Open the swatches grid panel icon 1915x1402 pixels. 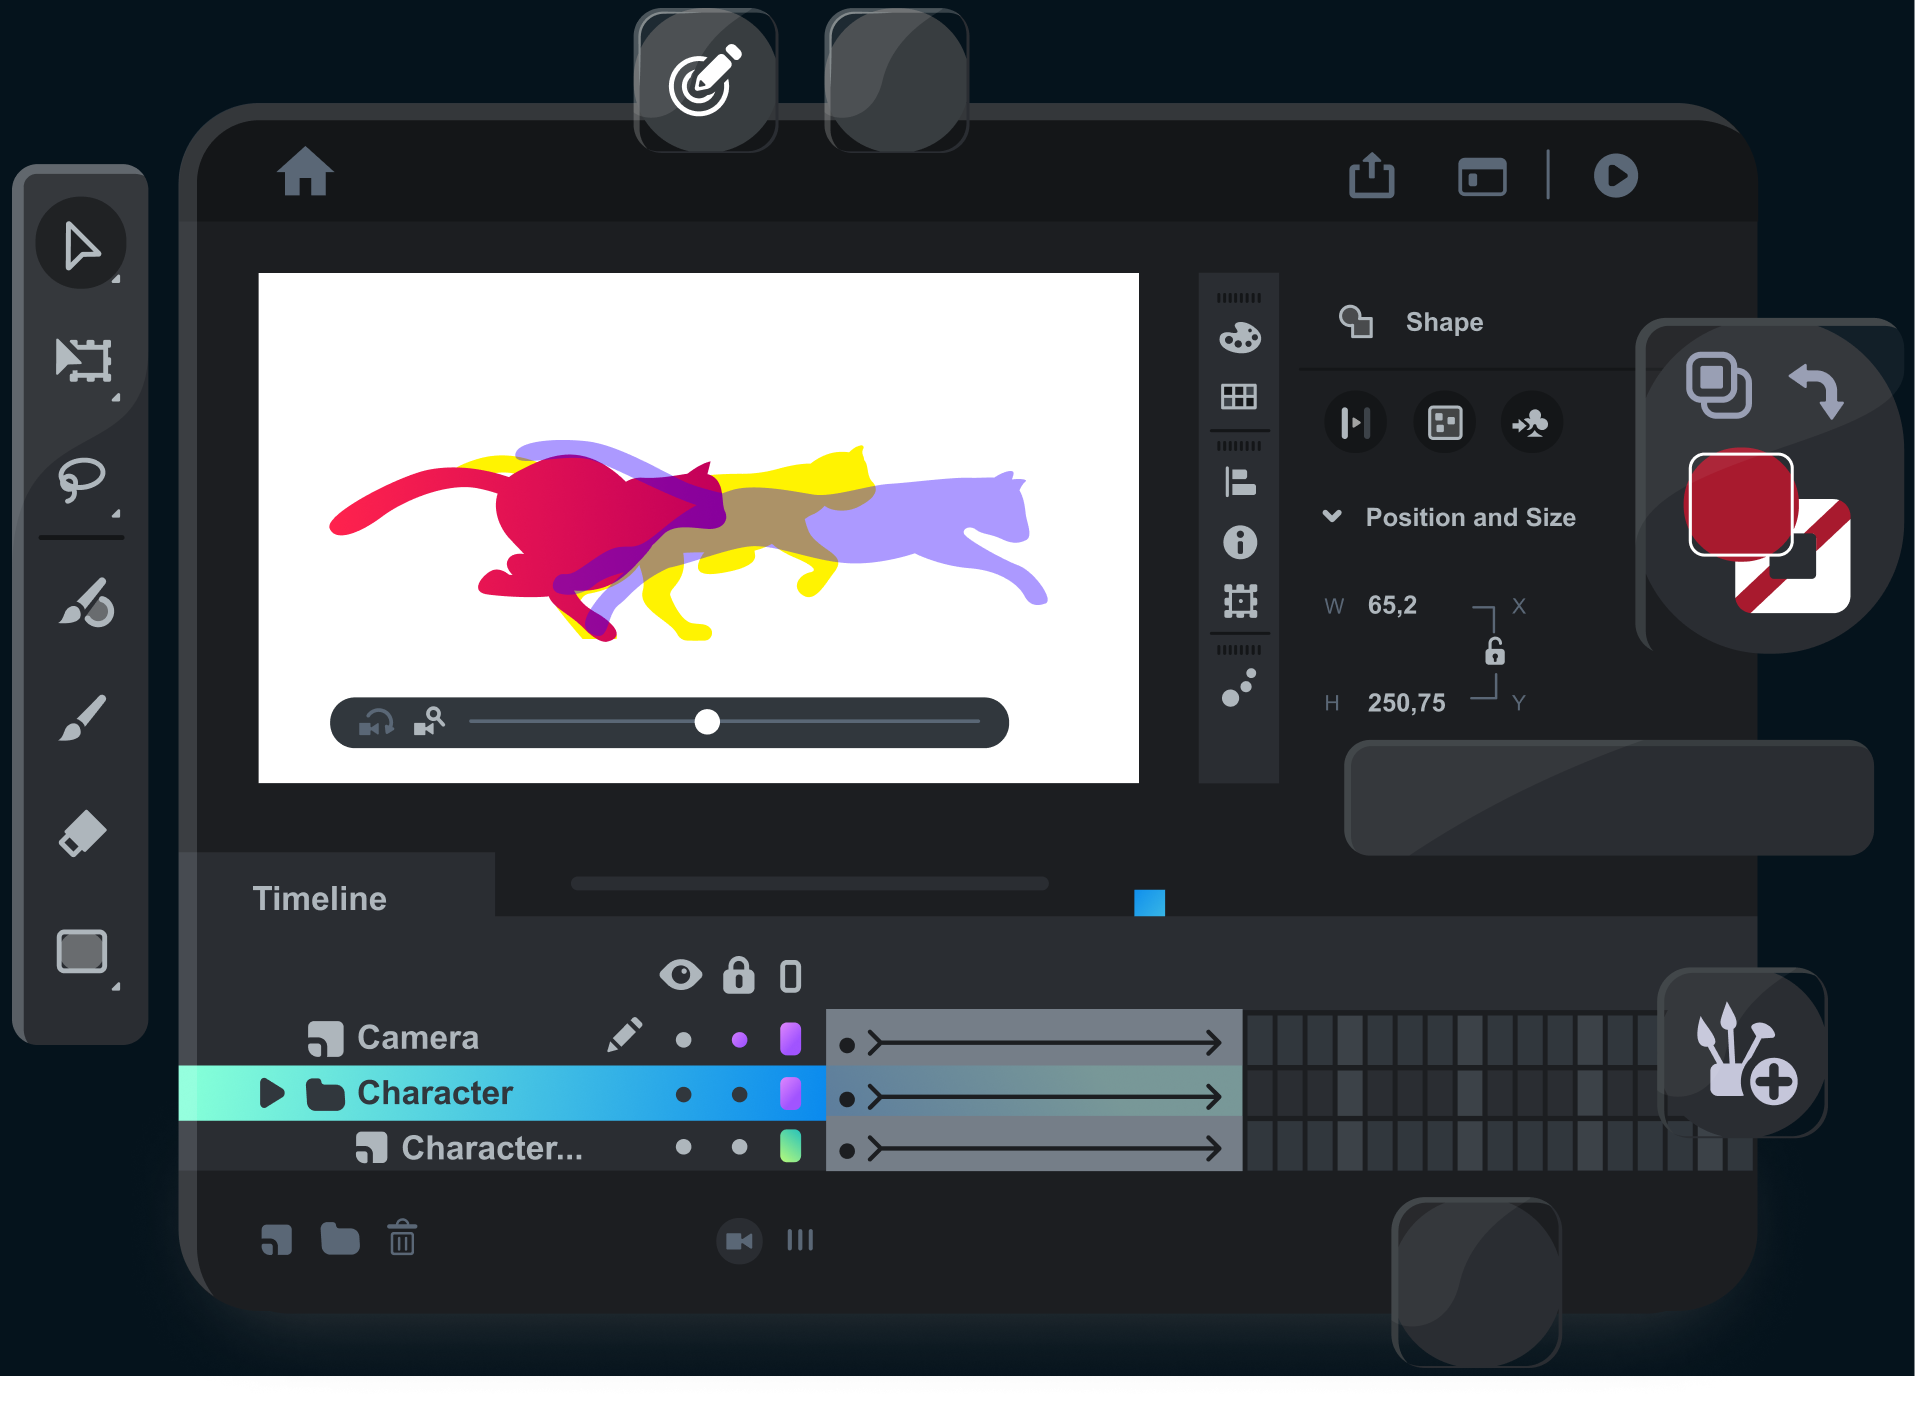1239,397
